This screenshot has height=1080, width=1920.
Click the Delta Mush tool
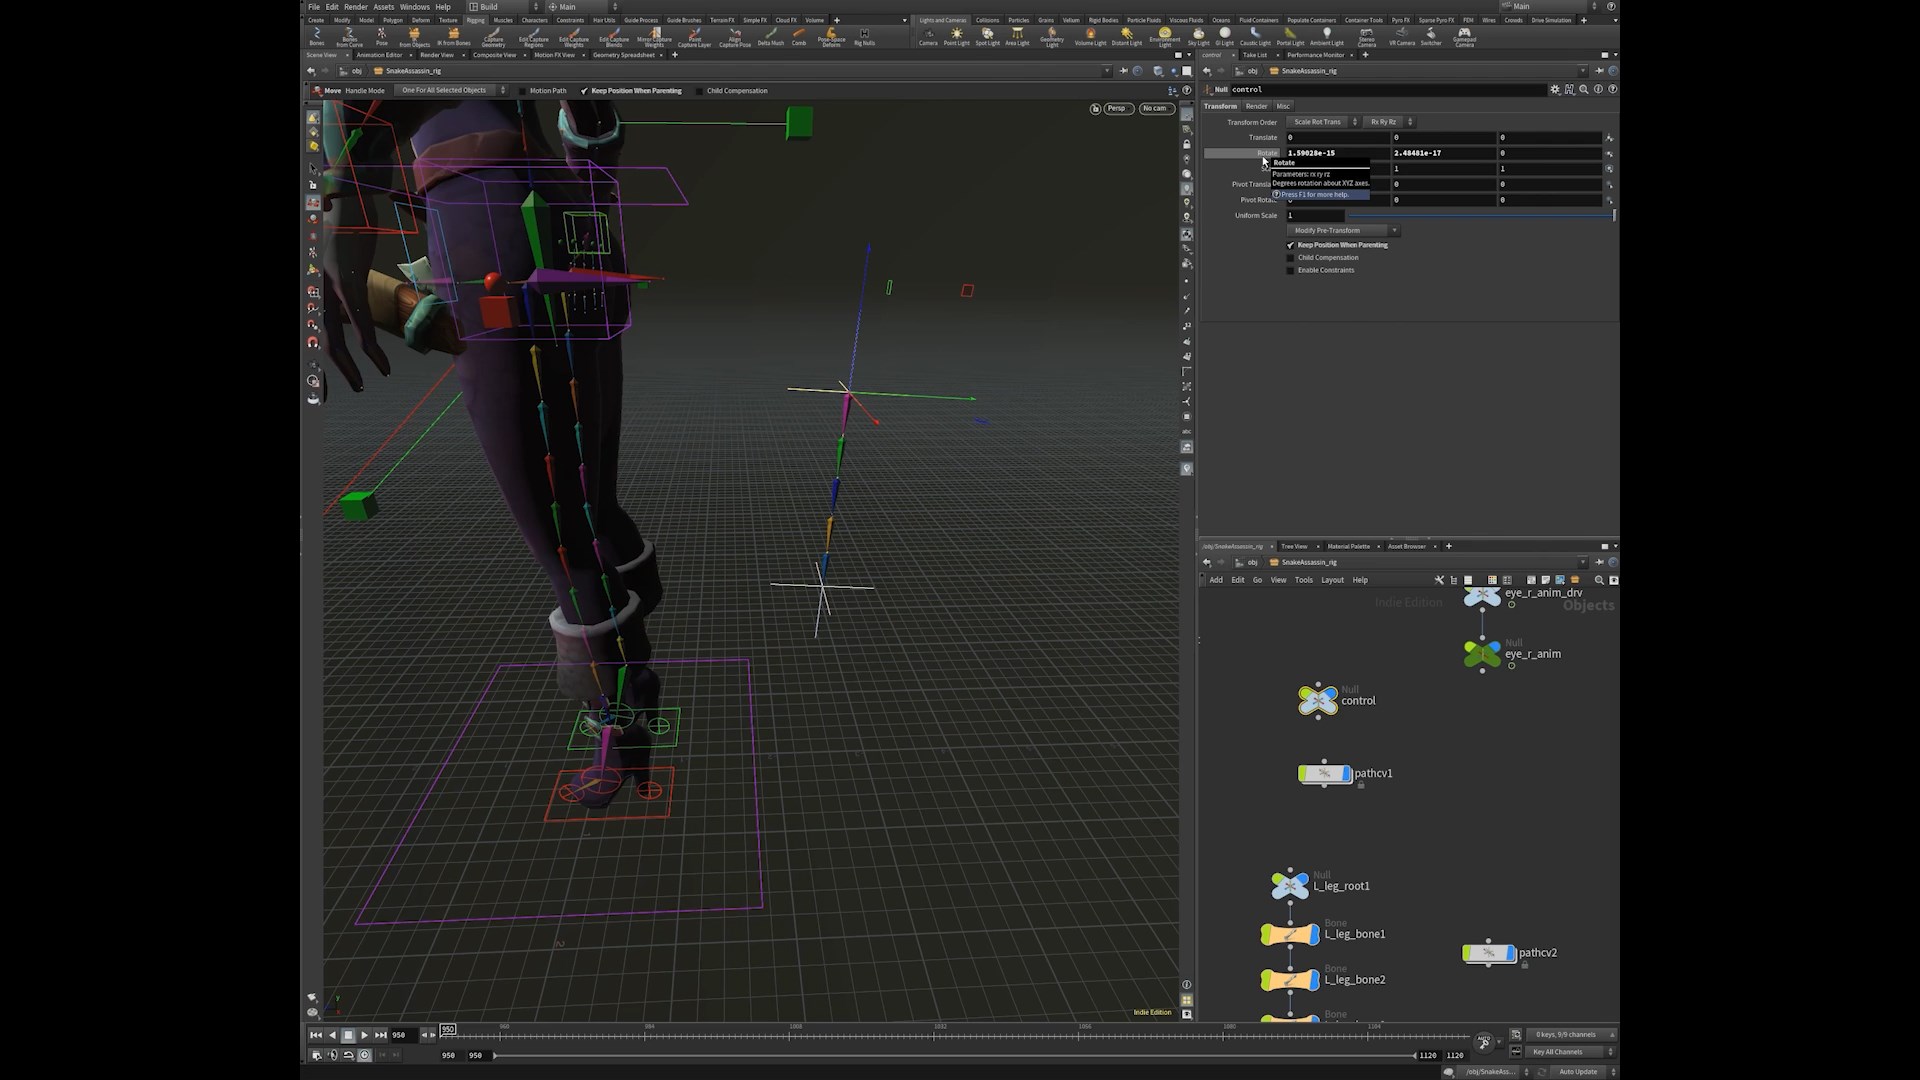click(x=771, y=37)
